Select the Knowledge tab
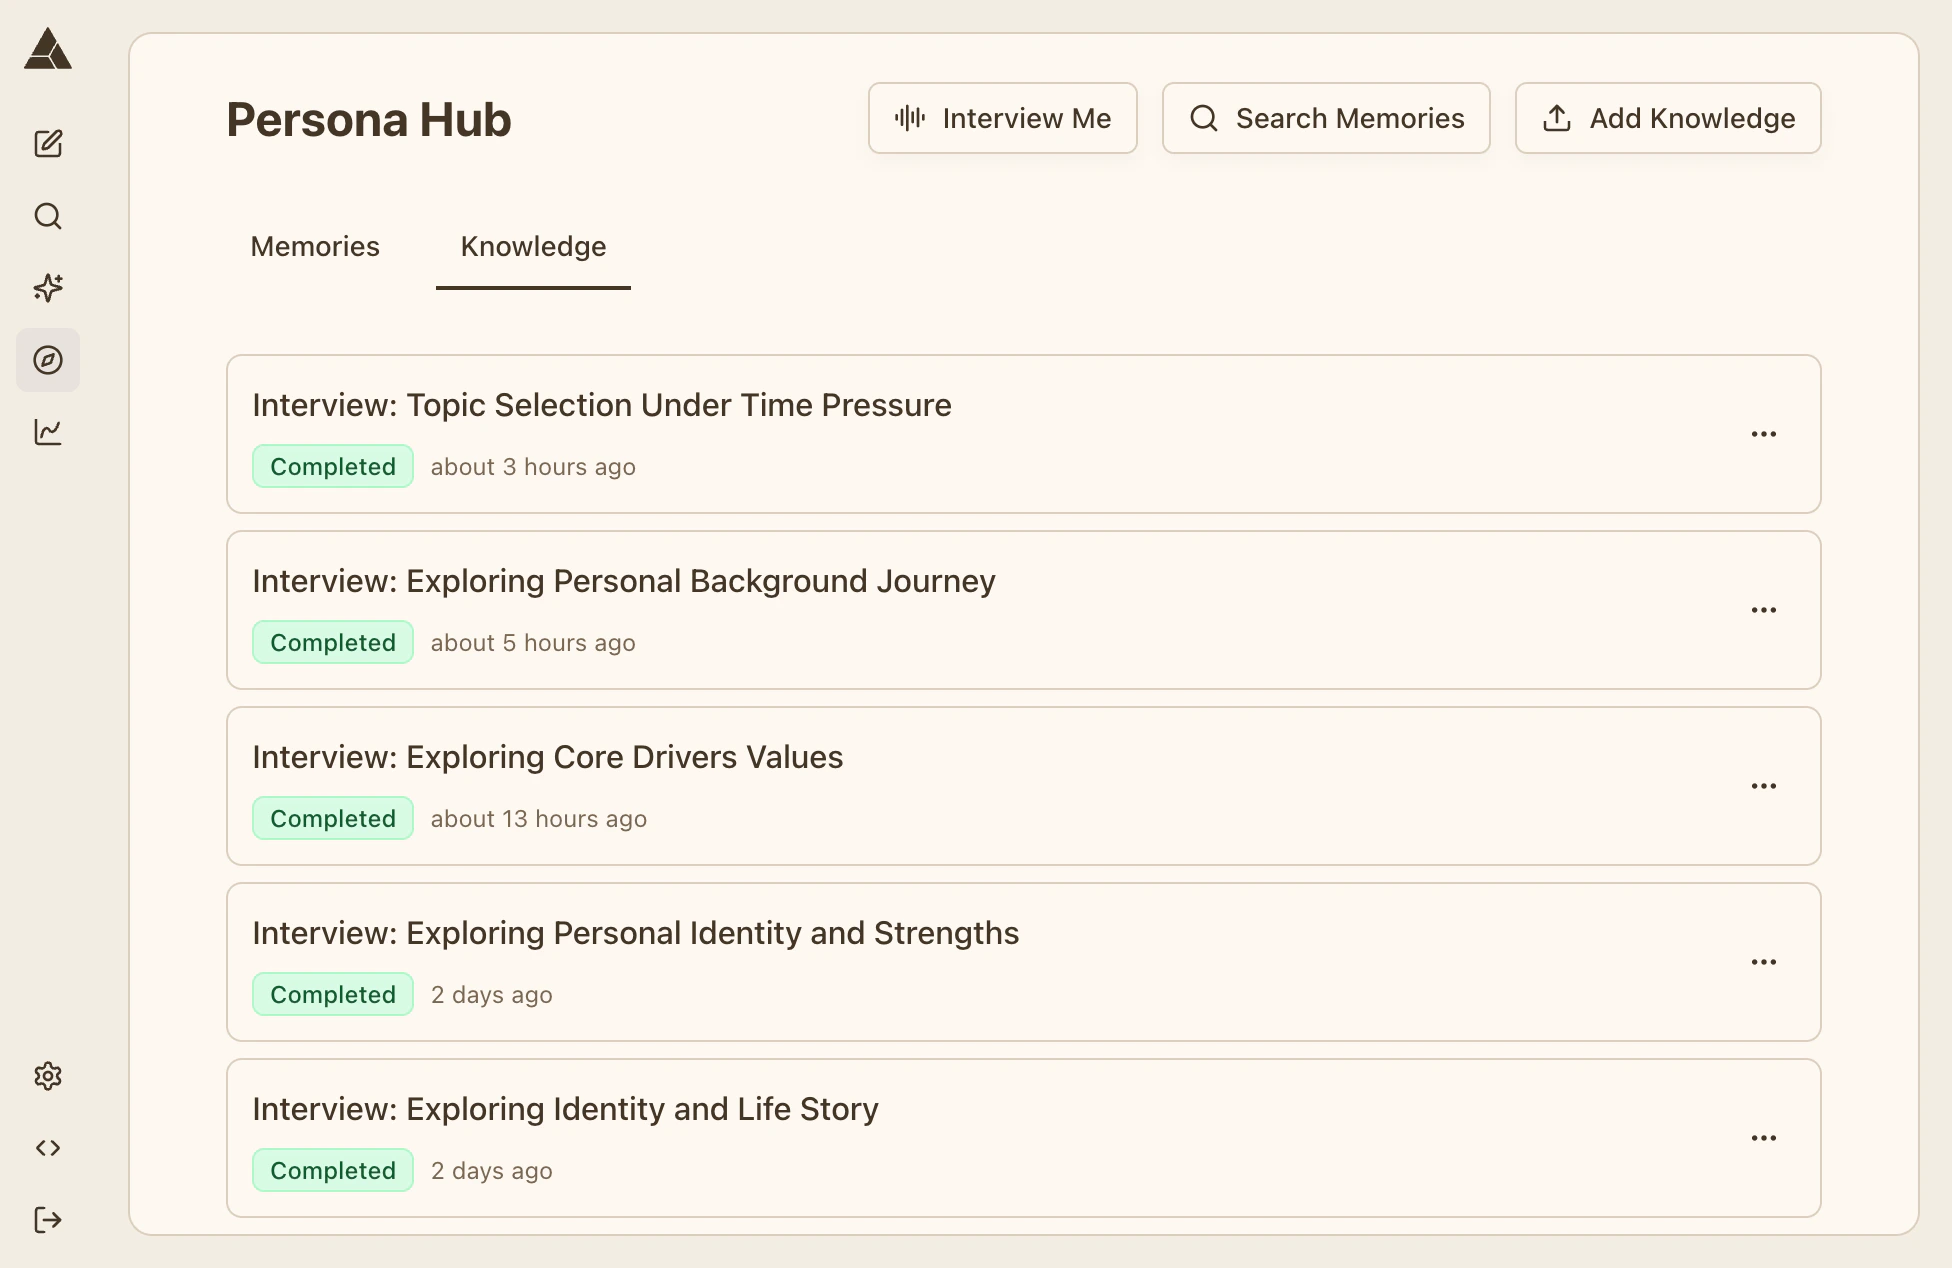 pos(533,247)
